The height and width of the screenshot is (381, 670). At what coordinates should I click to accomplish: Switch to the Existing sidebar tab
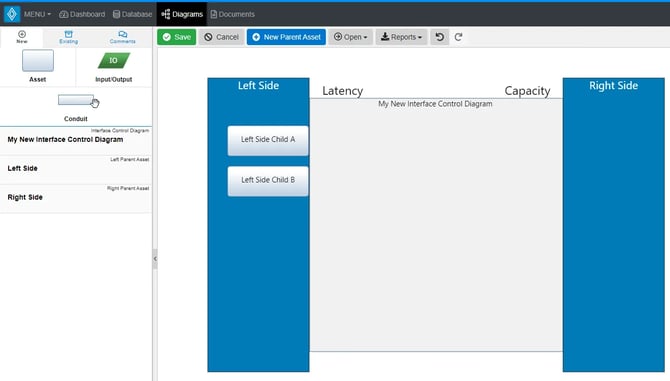pos(68,37)
